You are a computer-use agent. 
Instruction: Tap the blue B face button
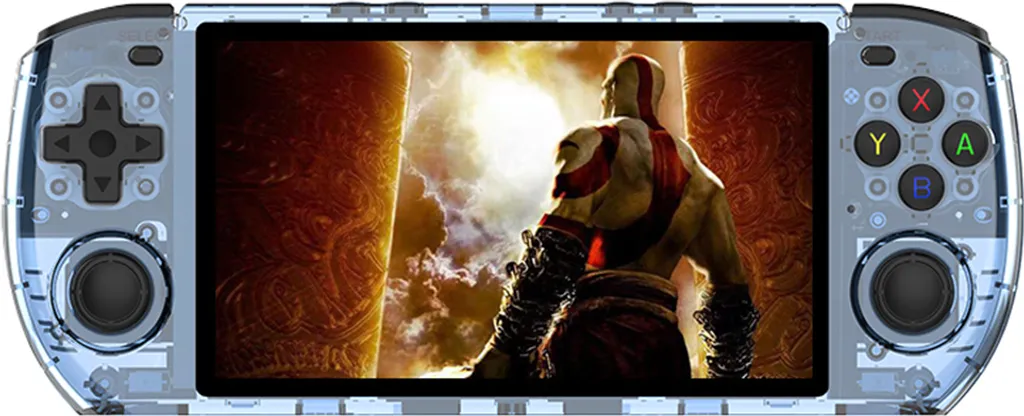point(921,187)
